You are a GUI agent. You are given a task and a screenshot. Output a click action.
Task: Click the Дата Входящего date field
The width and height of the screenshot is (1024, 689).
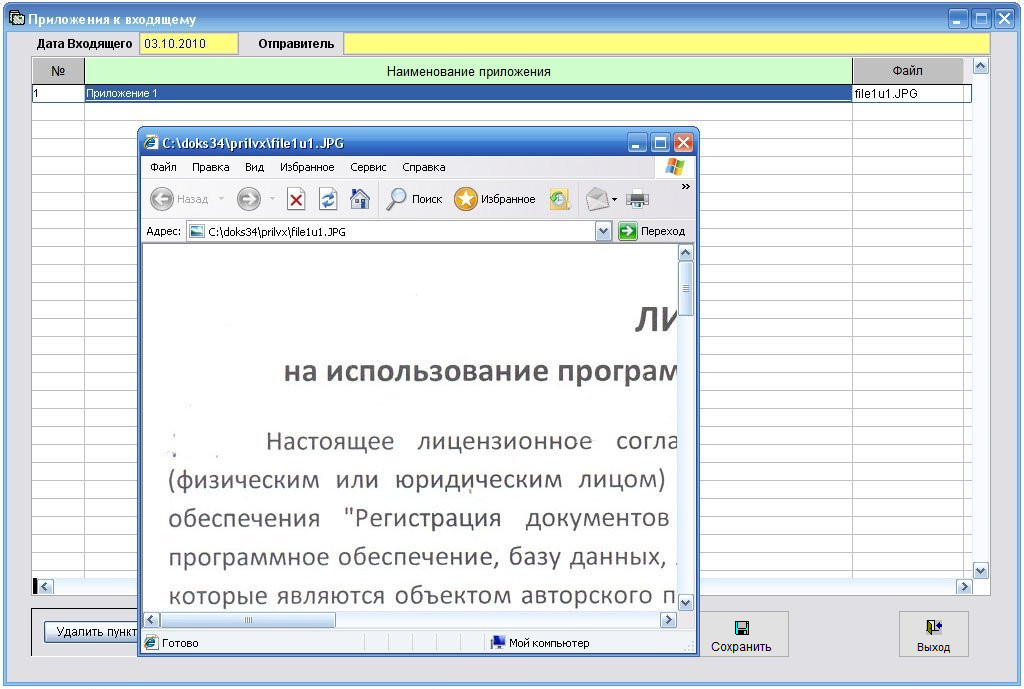(x=189, y=44)
